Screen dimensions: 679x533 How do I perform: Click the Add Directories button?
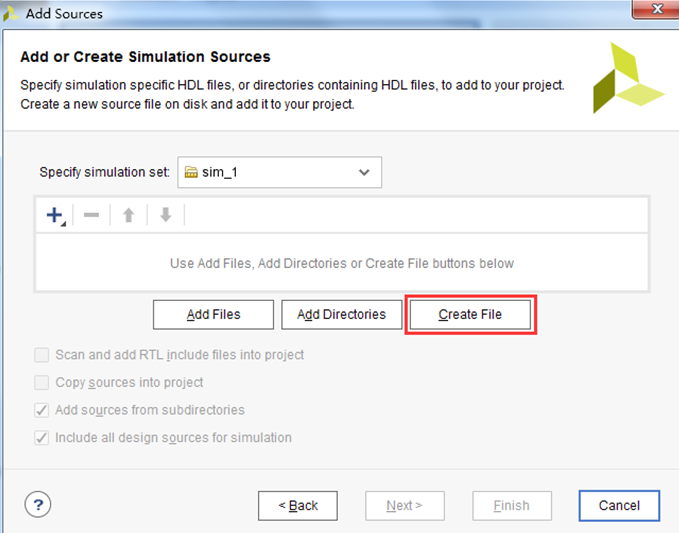click(x=342, y=314)
